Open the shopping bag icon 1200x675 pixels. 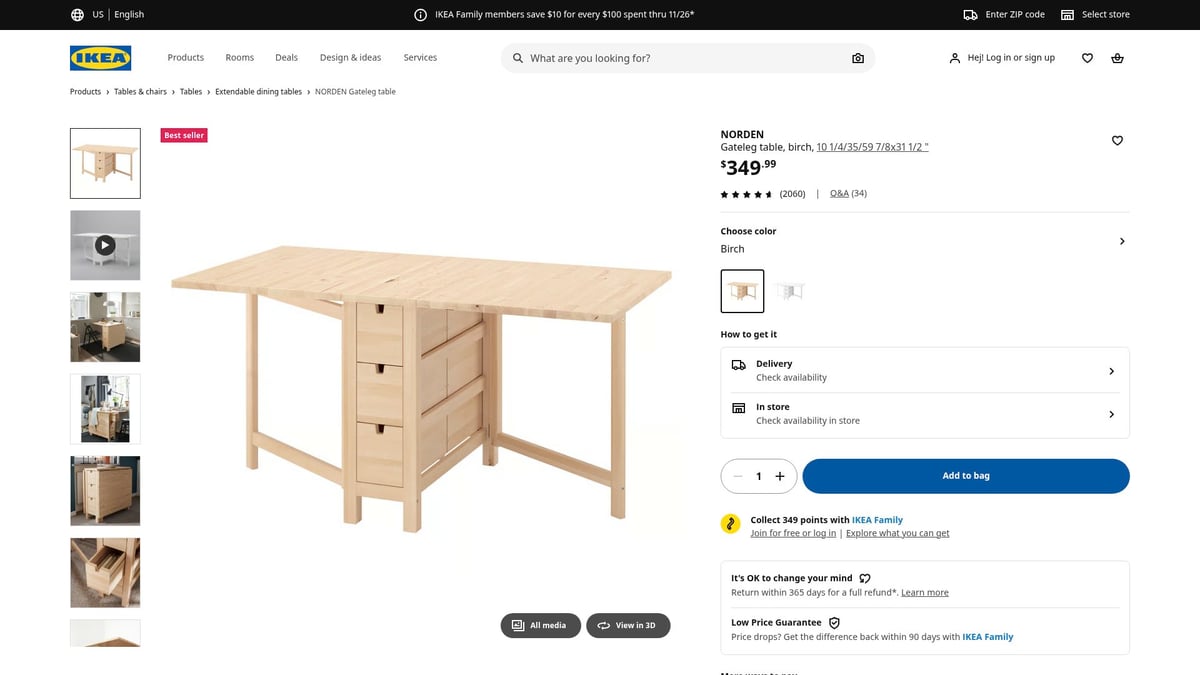1117,58
